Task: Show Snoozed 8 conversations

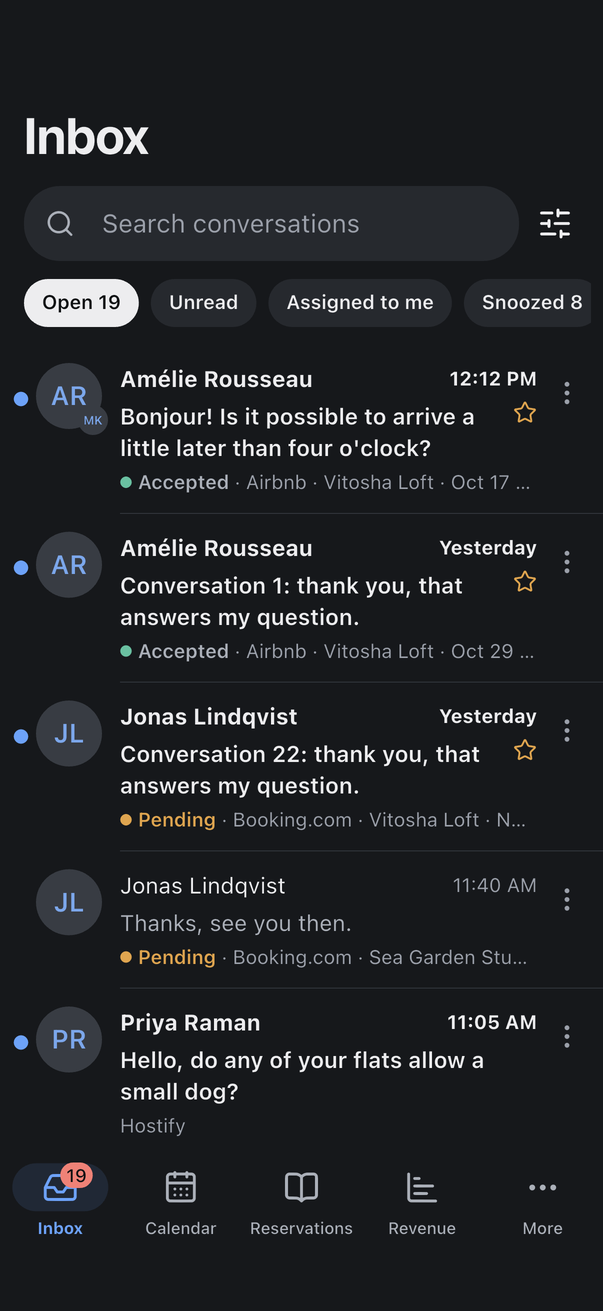Action: [528, 302]
